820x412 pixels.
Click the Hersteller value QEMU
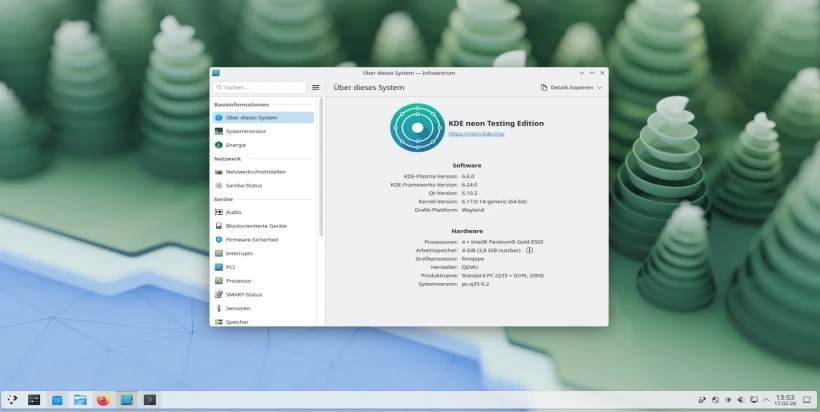click(x=470, y=267)
